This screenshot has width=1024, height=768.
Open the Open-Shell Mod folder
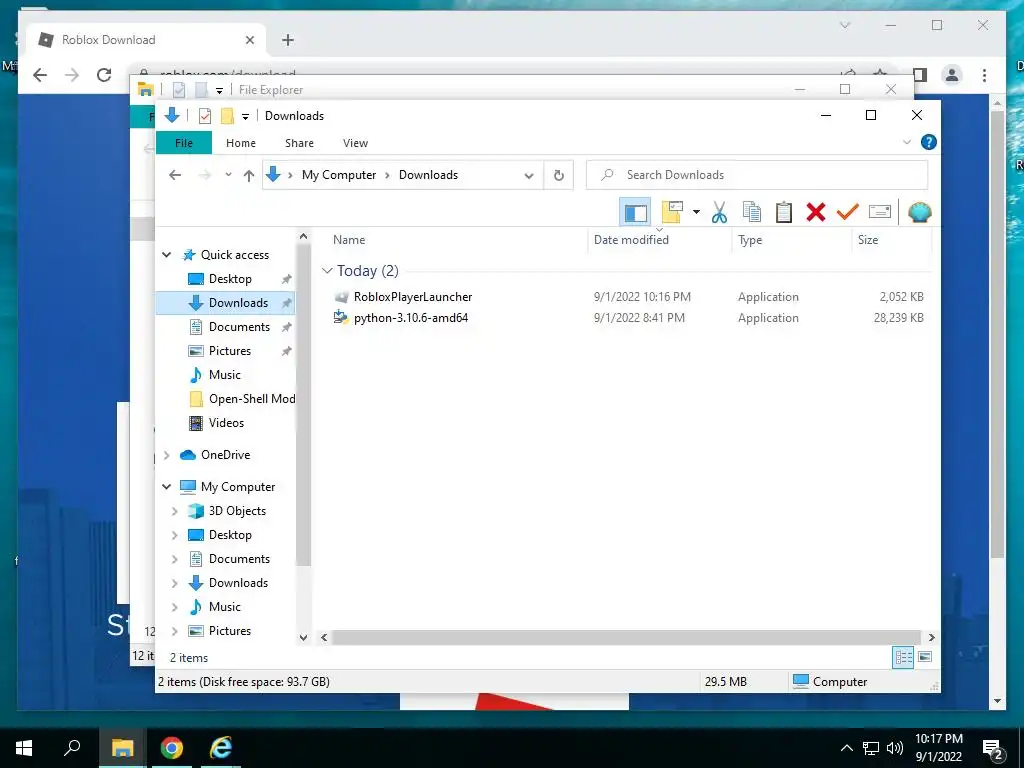click(252, 399)
